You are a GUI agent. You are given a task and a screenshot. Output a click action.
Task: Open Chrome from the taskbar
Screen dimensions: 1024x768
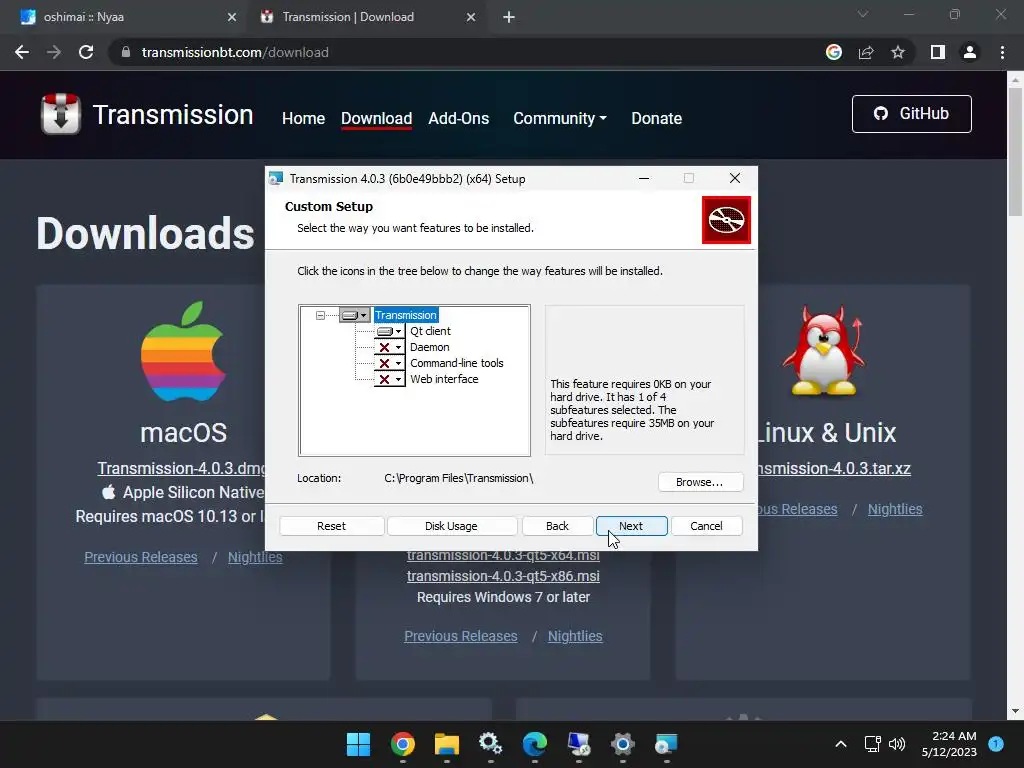[x=403, y=744]
